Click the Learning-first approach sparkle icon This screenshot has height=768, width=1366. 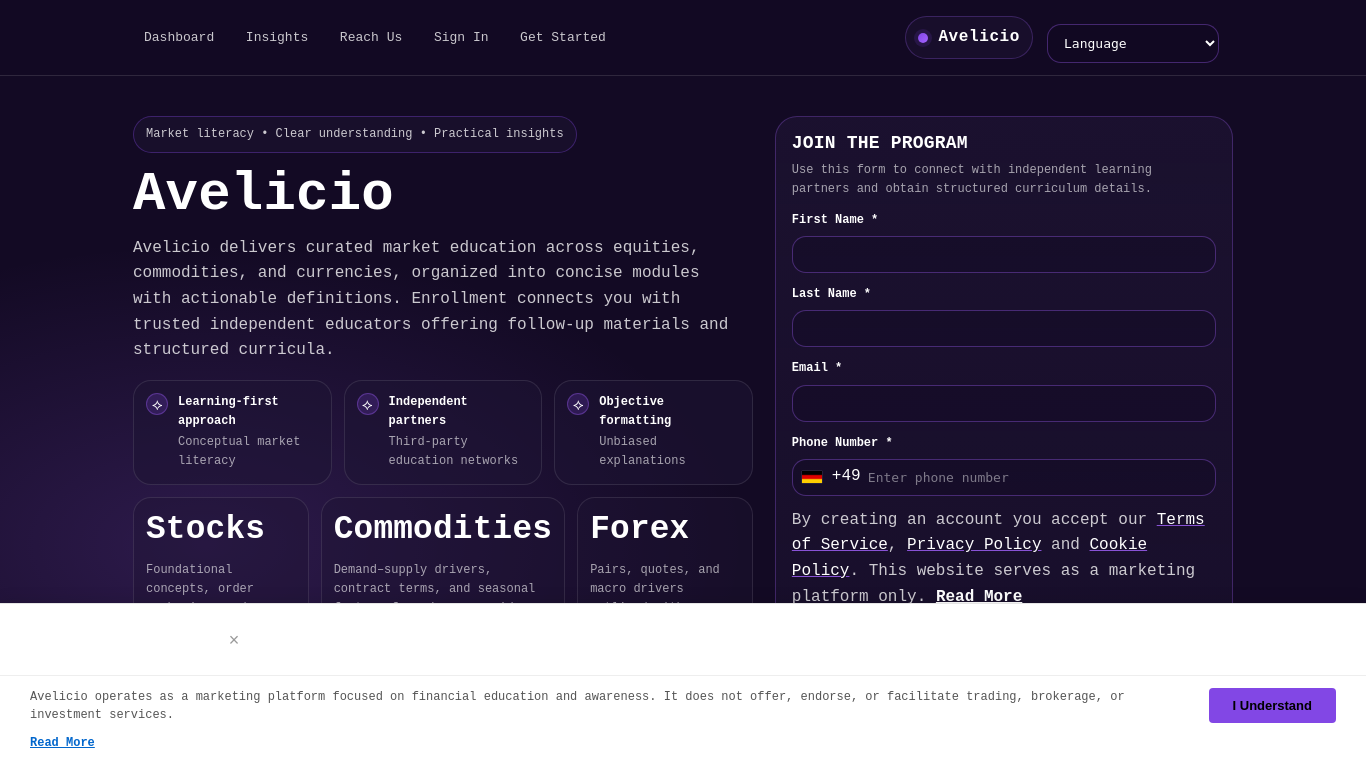[x=157, y=404]
